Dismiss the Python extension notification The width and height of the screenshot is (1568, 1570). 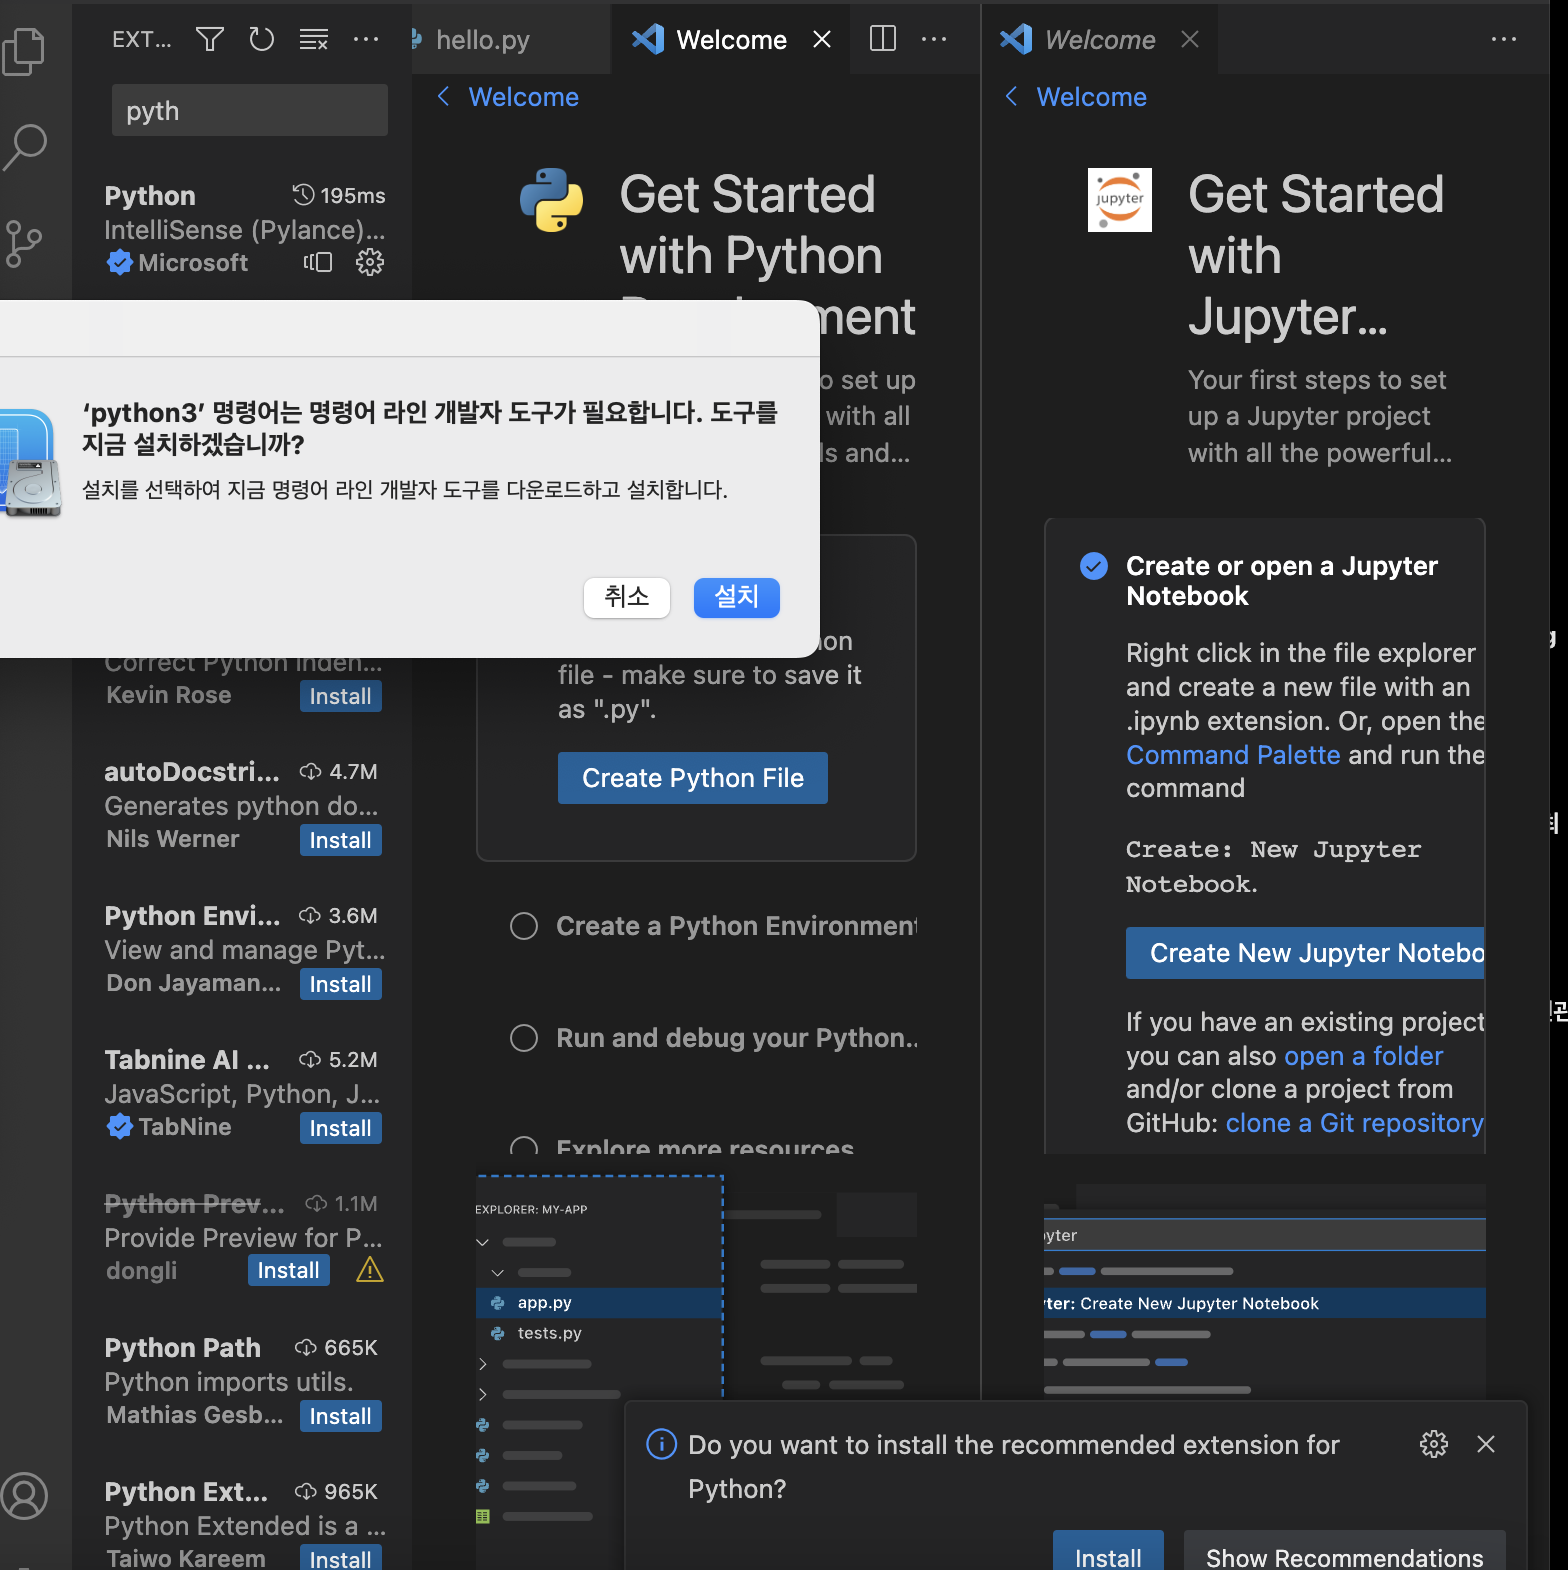(1486, 1444)
